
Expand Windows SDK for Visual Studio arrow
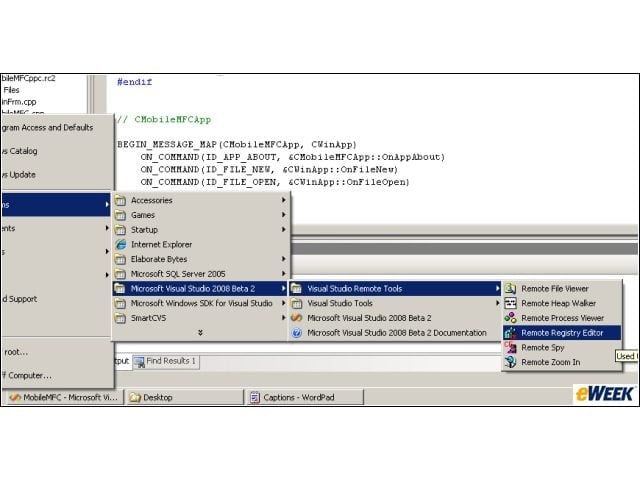[283, 303]
